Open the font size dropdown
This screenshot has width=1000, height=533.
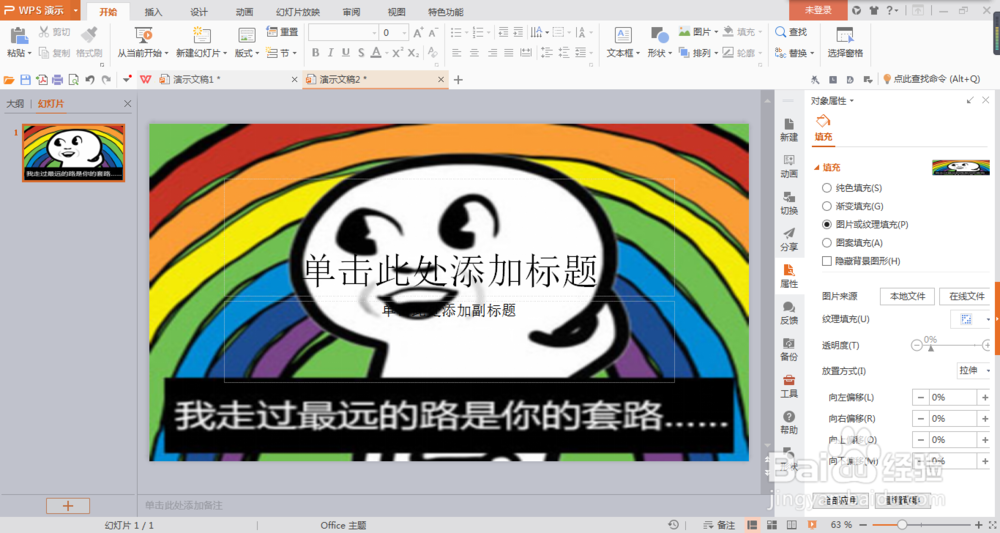click(x=404, y=33)
